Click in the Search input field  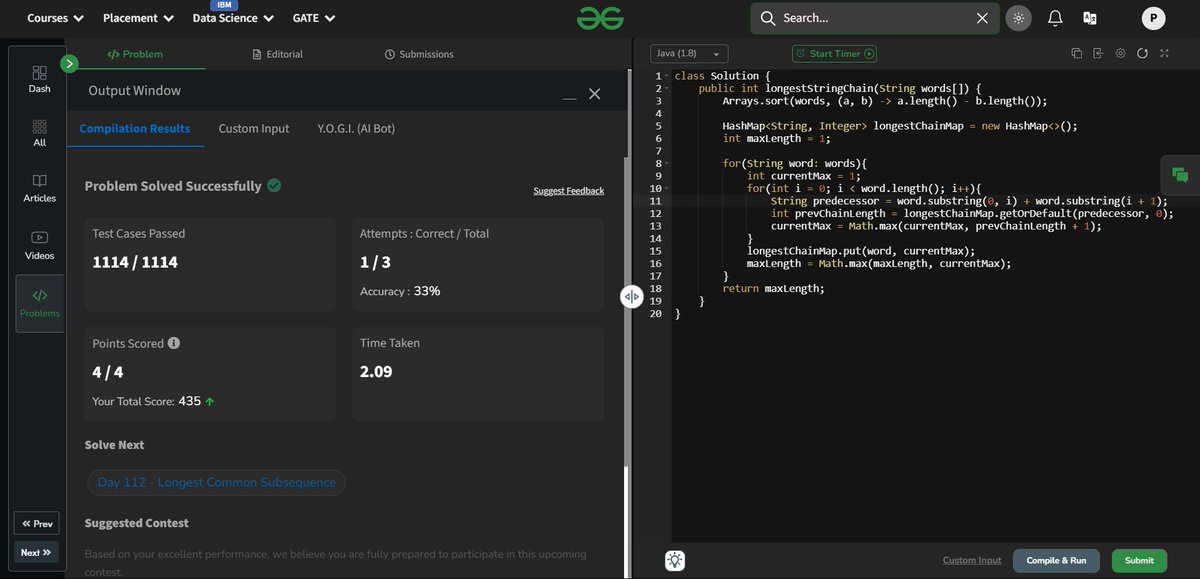pos(875,18)
